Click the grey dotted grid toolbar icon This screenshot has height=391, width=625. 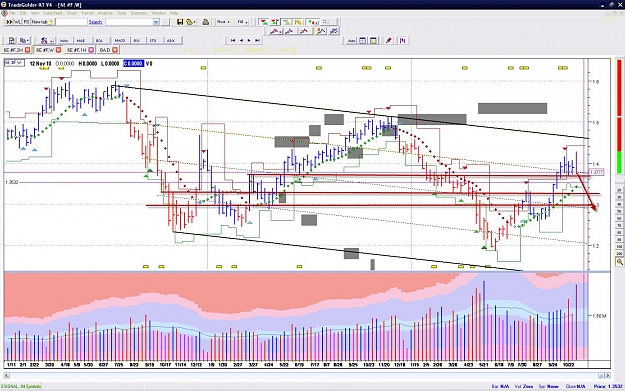329,22
